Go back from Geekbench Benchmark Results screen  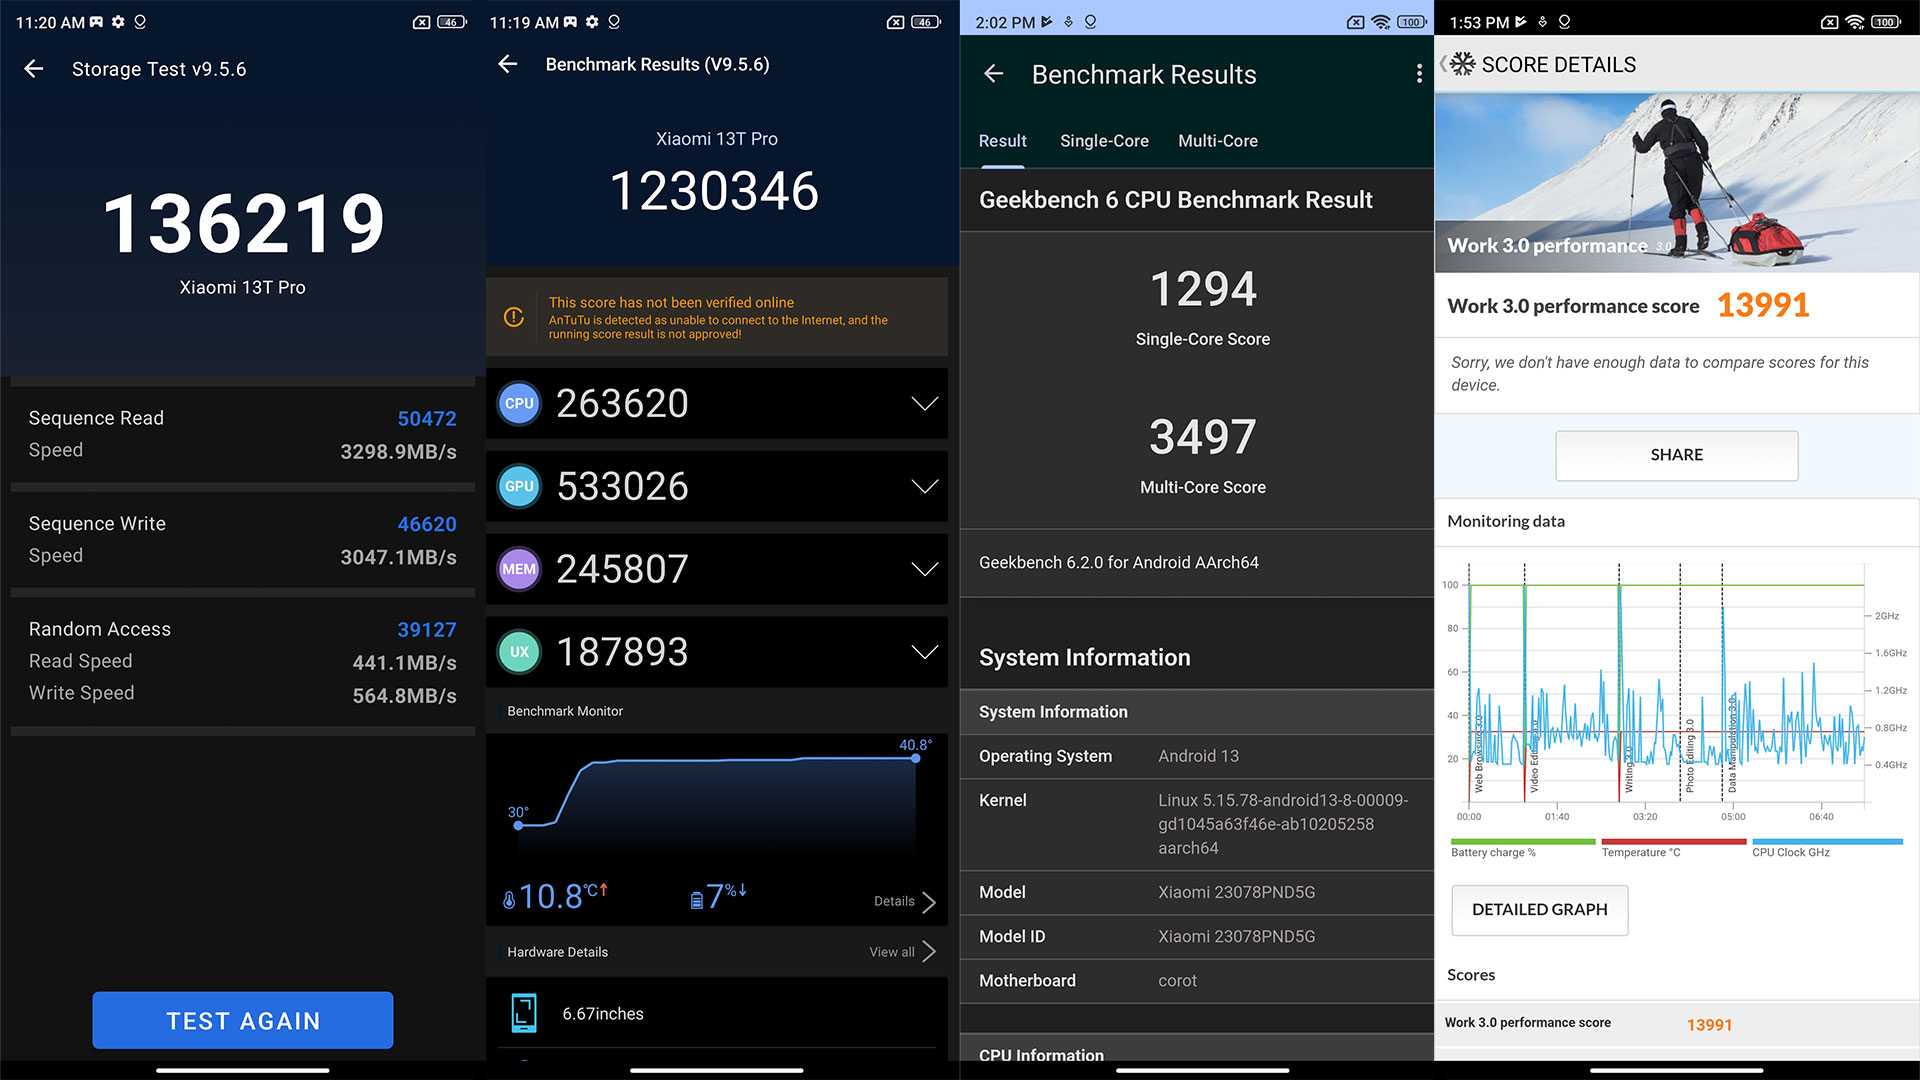(x=993, y=74)
